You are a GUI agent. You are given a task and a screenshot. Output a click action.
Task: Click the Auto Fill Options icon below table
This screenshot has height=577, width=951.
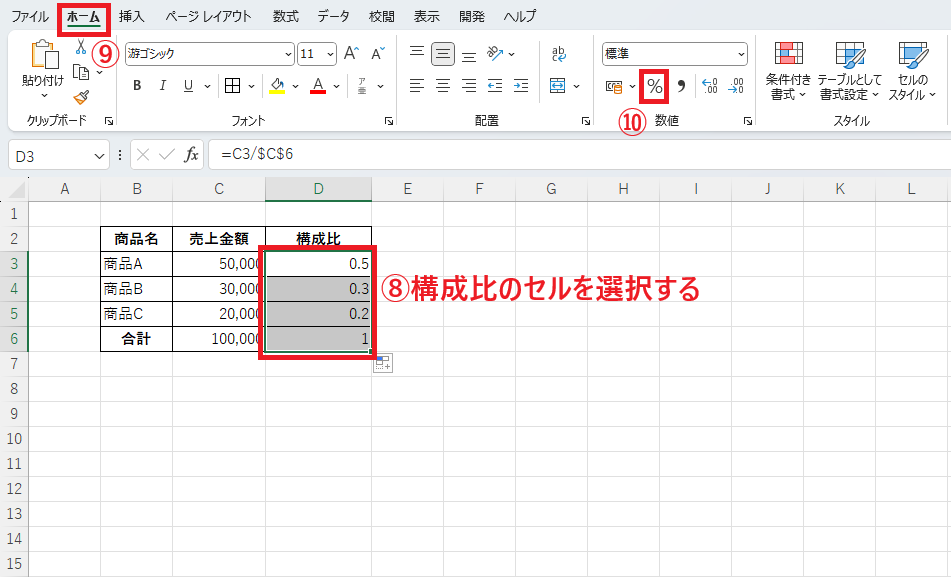383,363
